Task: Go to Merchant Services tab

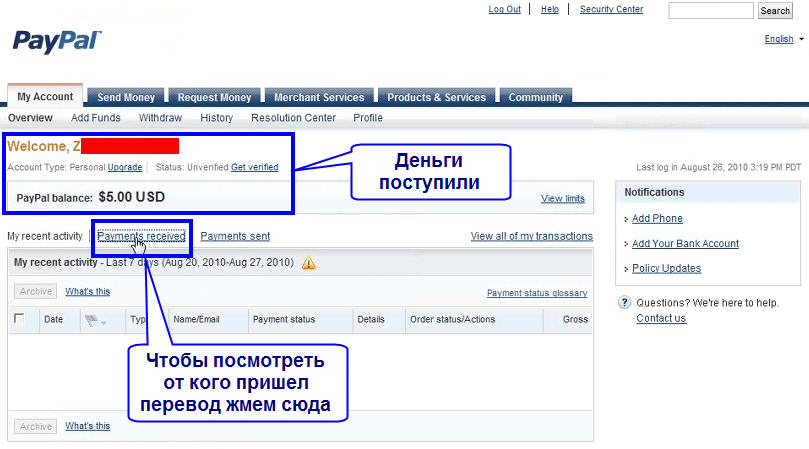Action: point(319,97)
